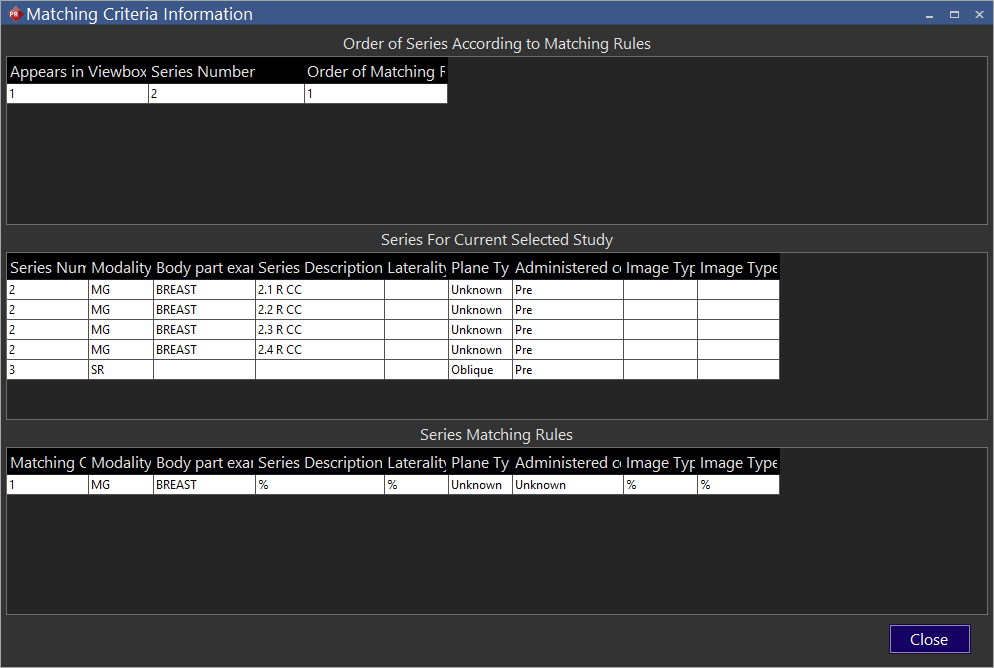
Task: Select the 2.2 R CC series row
Action: 319,310
